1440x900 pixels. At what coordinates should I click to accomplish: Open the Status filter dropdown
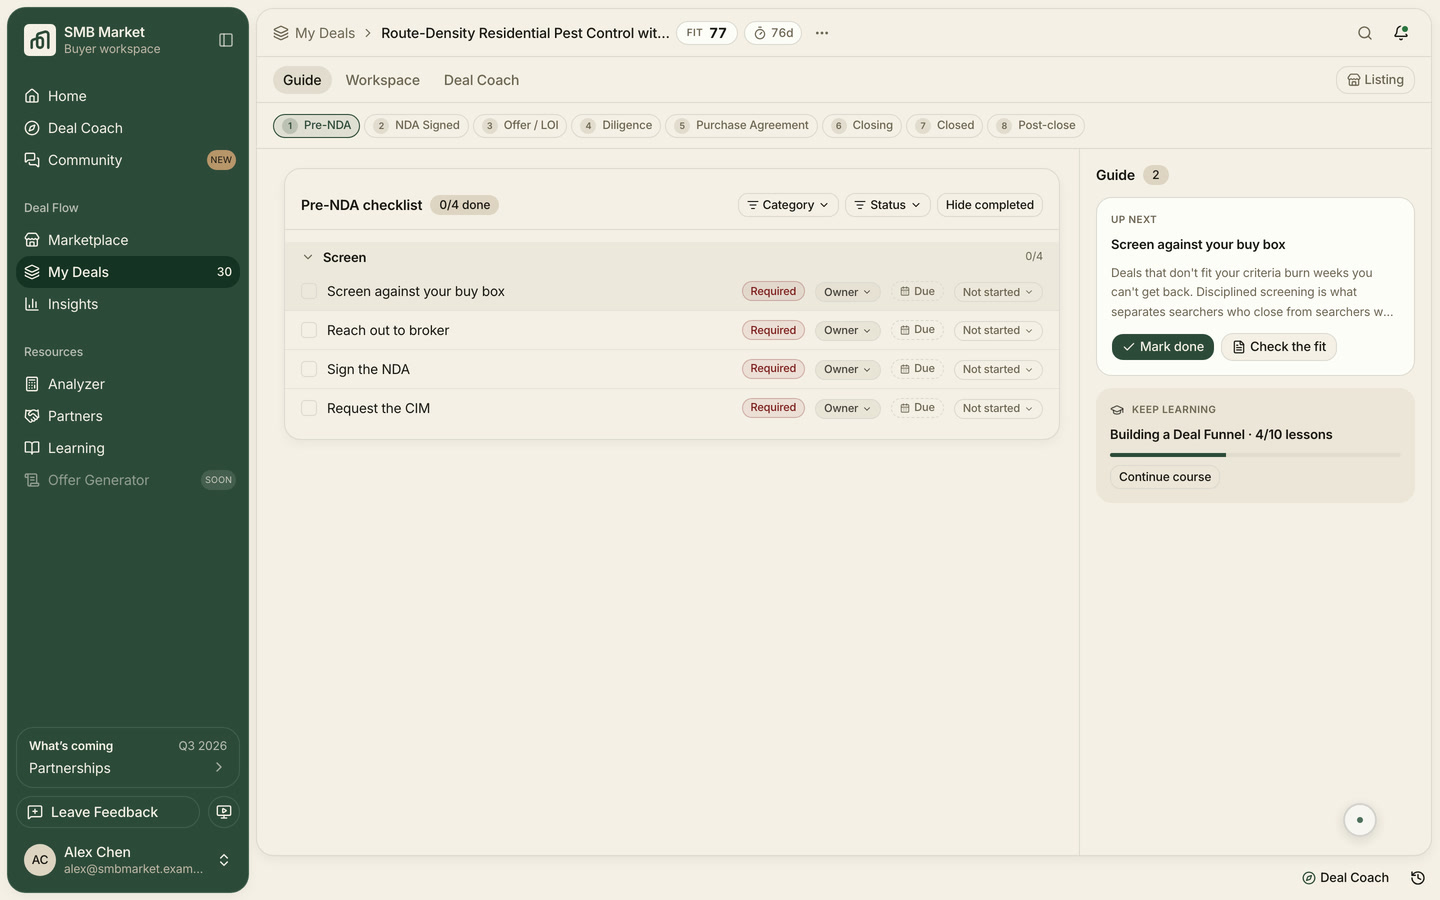[888, 205]
